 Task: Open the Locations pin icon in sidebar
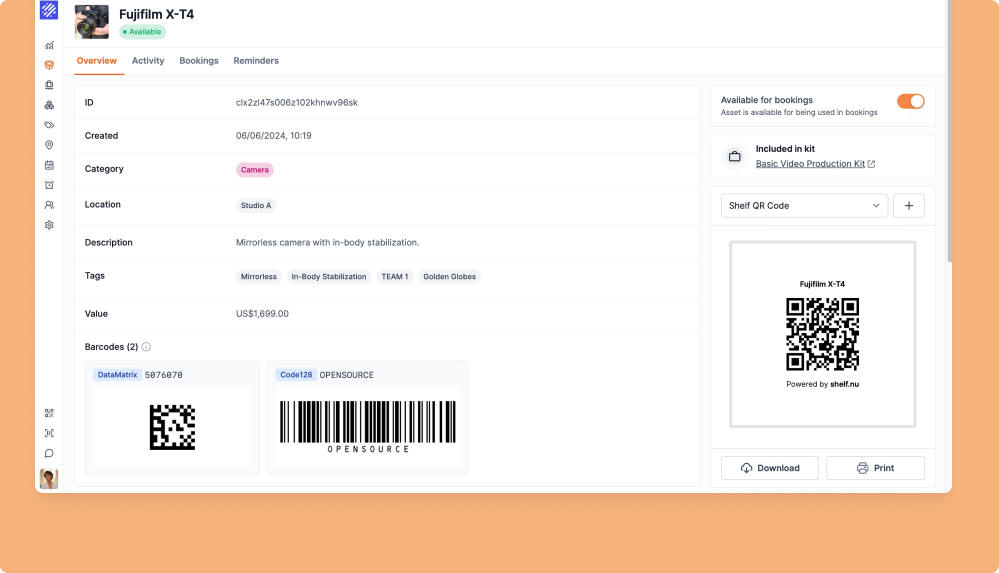(x=49, y=145)
